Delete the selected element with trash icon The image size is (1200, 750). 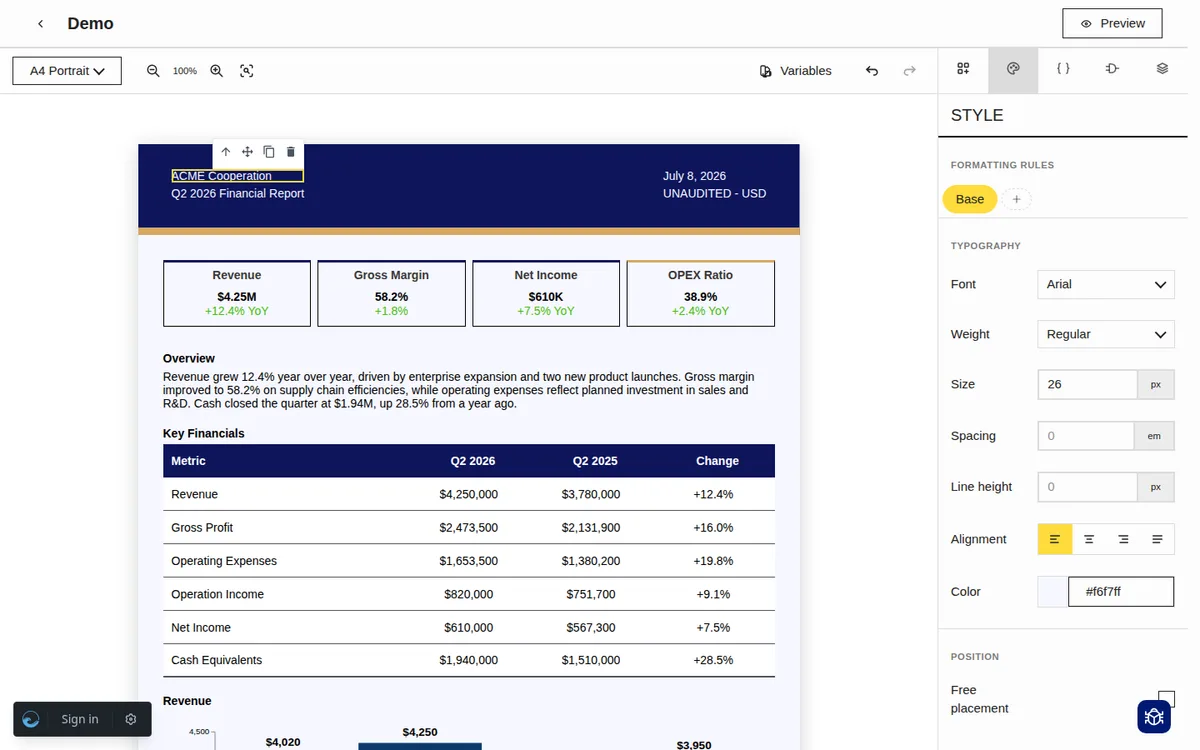tap(291, 152)
